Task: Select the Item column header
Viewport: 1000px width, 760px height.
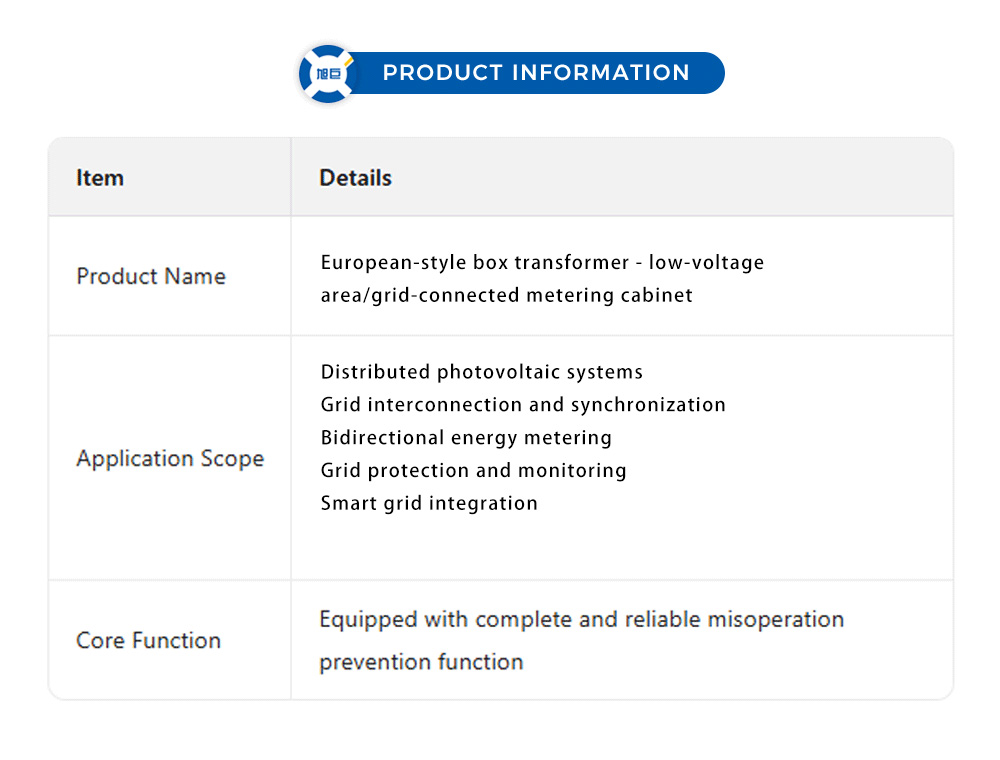Action: click(100, 178)
